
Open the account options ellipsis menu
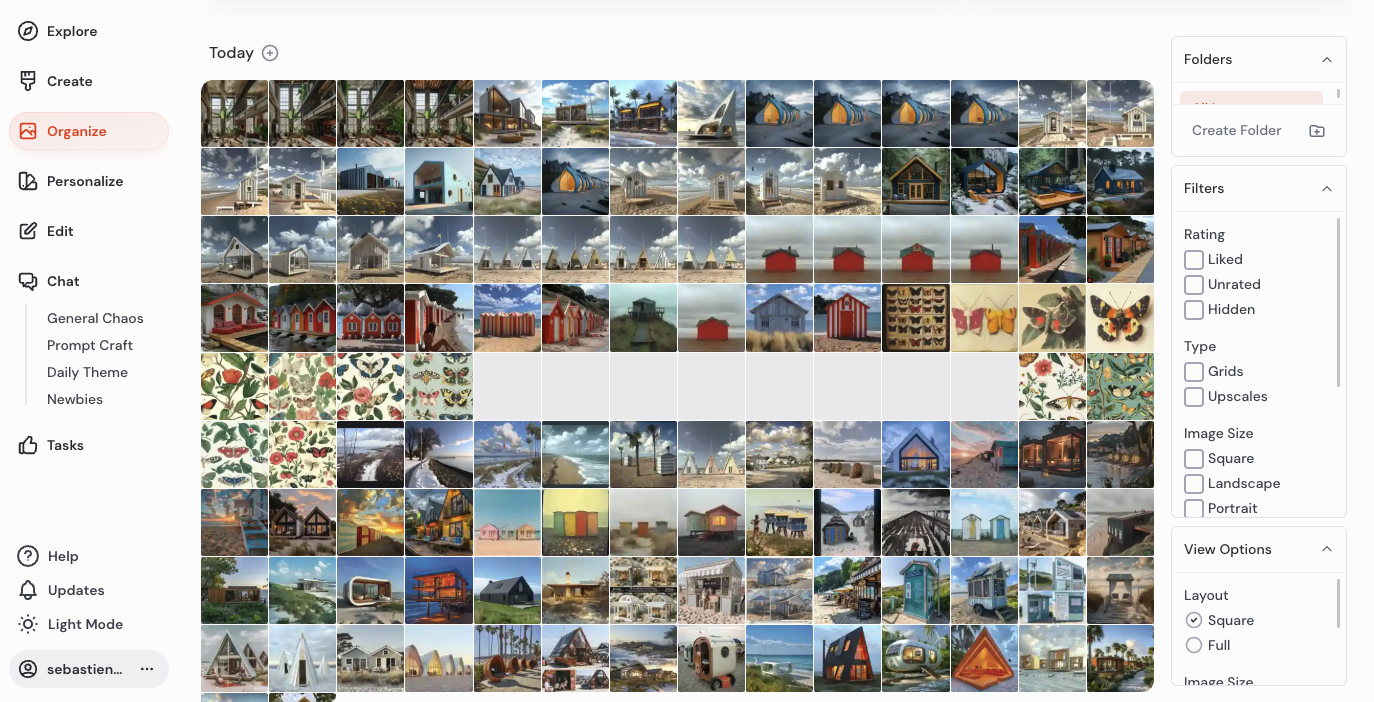click(x=147, y=669)
